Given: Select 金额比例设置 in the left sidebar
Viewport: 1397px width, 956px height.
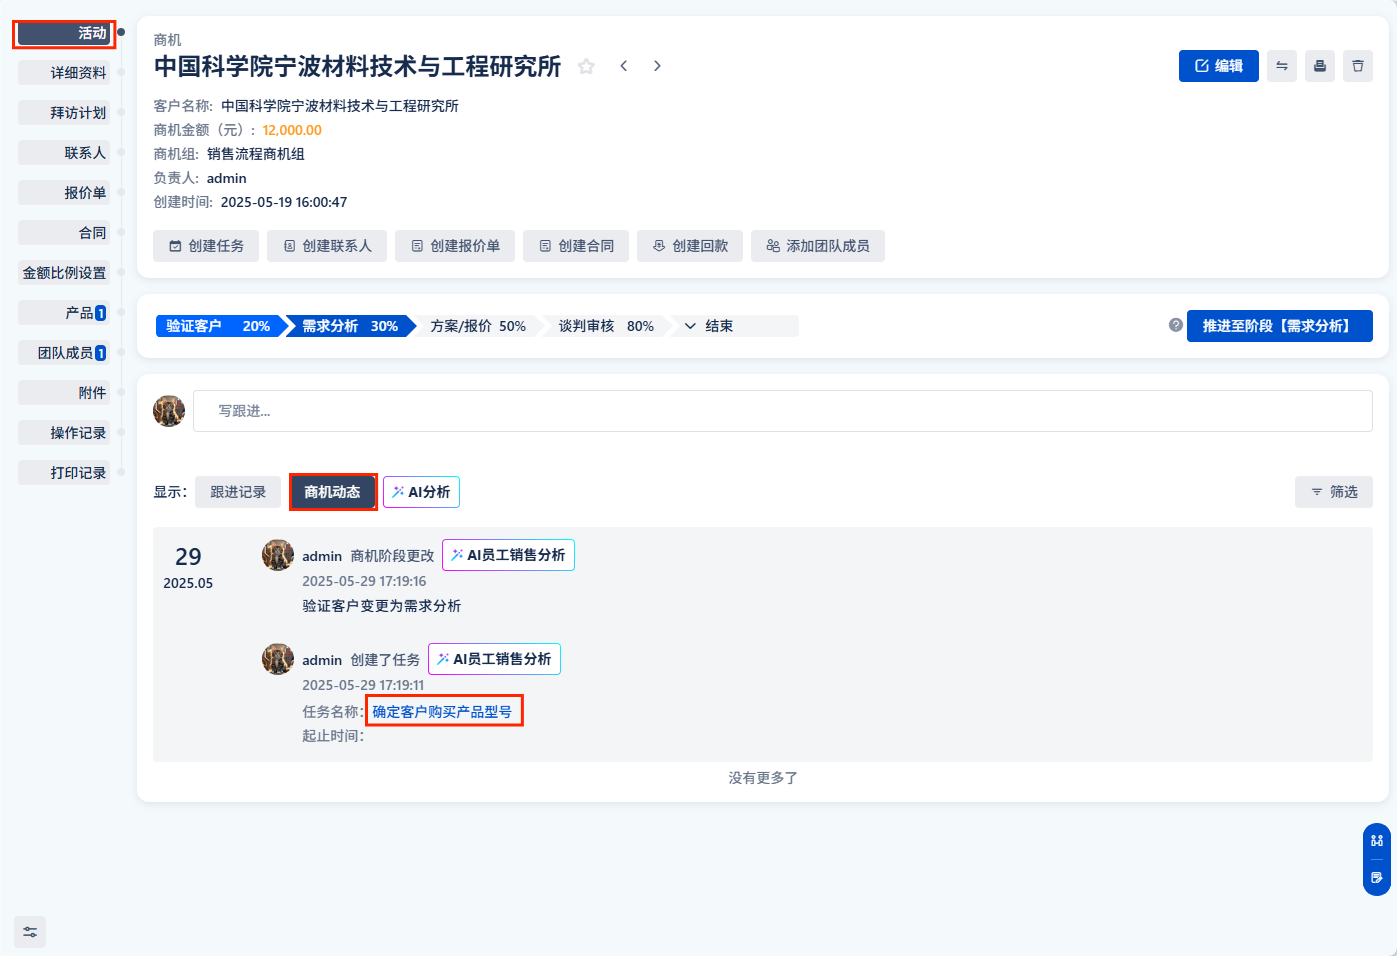Looking at the screenshot, I should [64, 273].
